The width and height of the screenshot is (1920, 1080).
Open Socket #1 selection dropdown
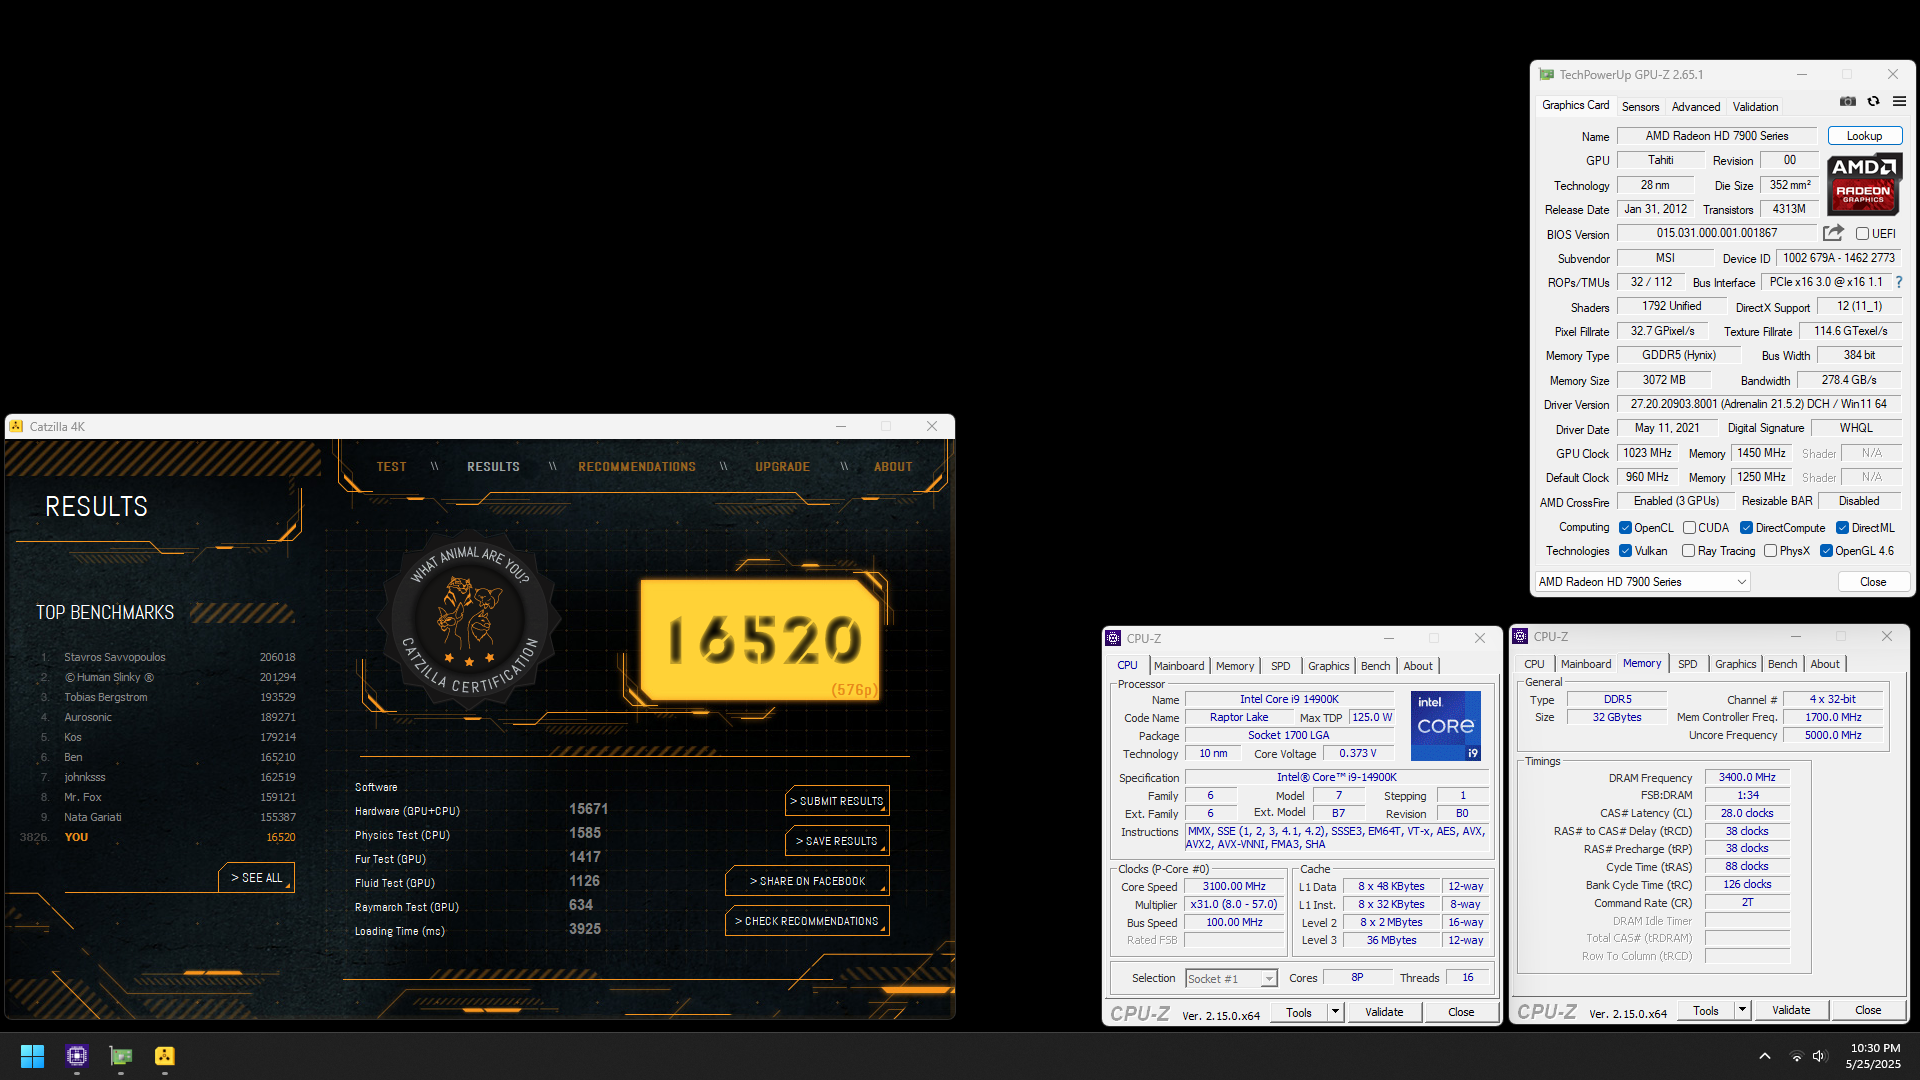click(x=1231, y=979)
